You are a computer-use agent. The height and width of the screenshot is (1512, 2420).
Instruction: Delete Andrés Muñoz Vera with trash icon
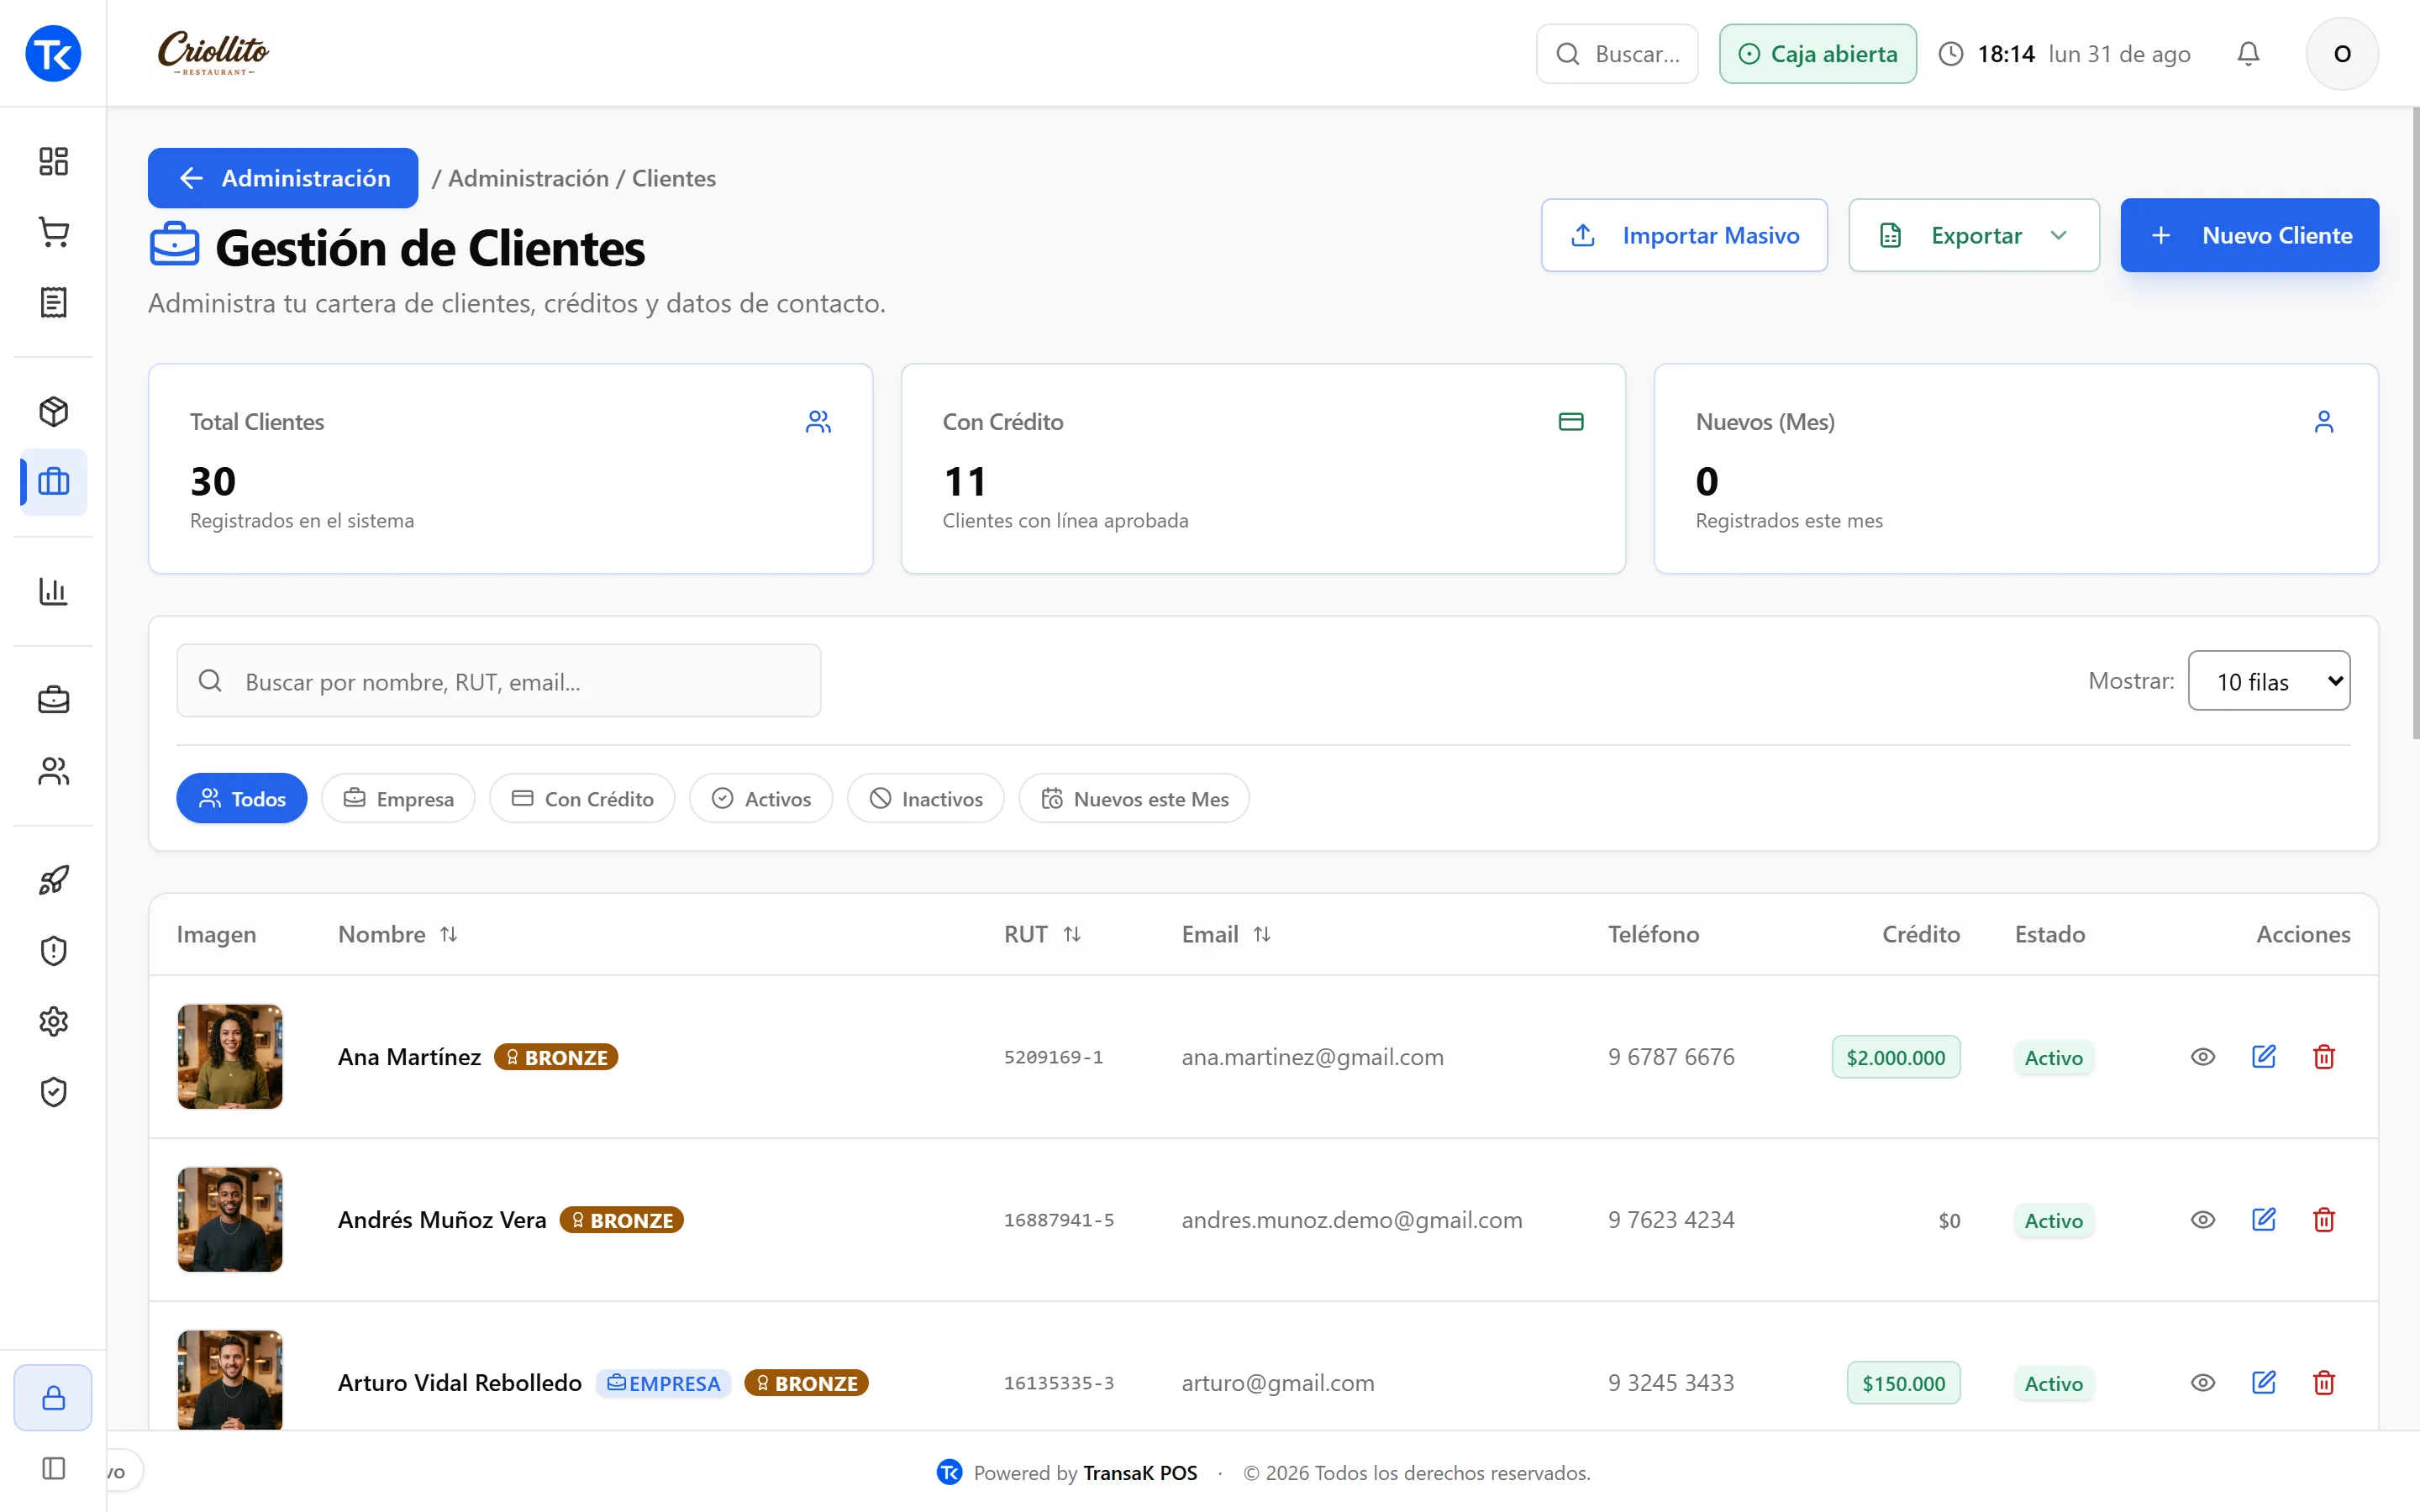2324,1220
